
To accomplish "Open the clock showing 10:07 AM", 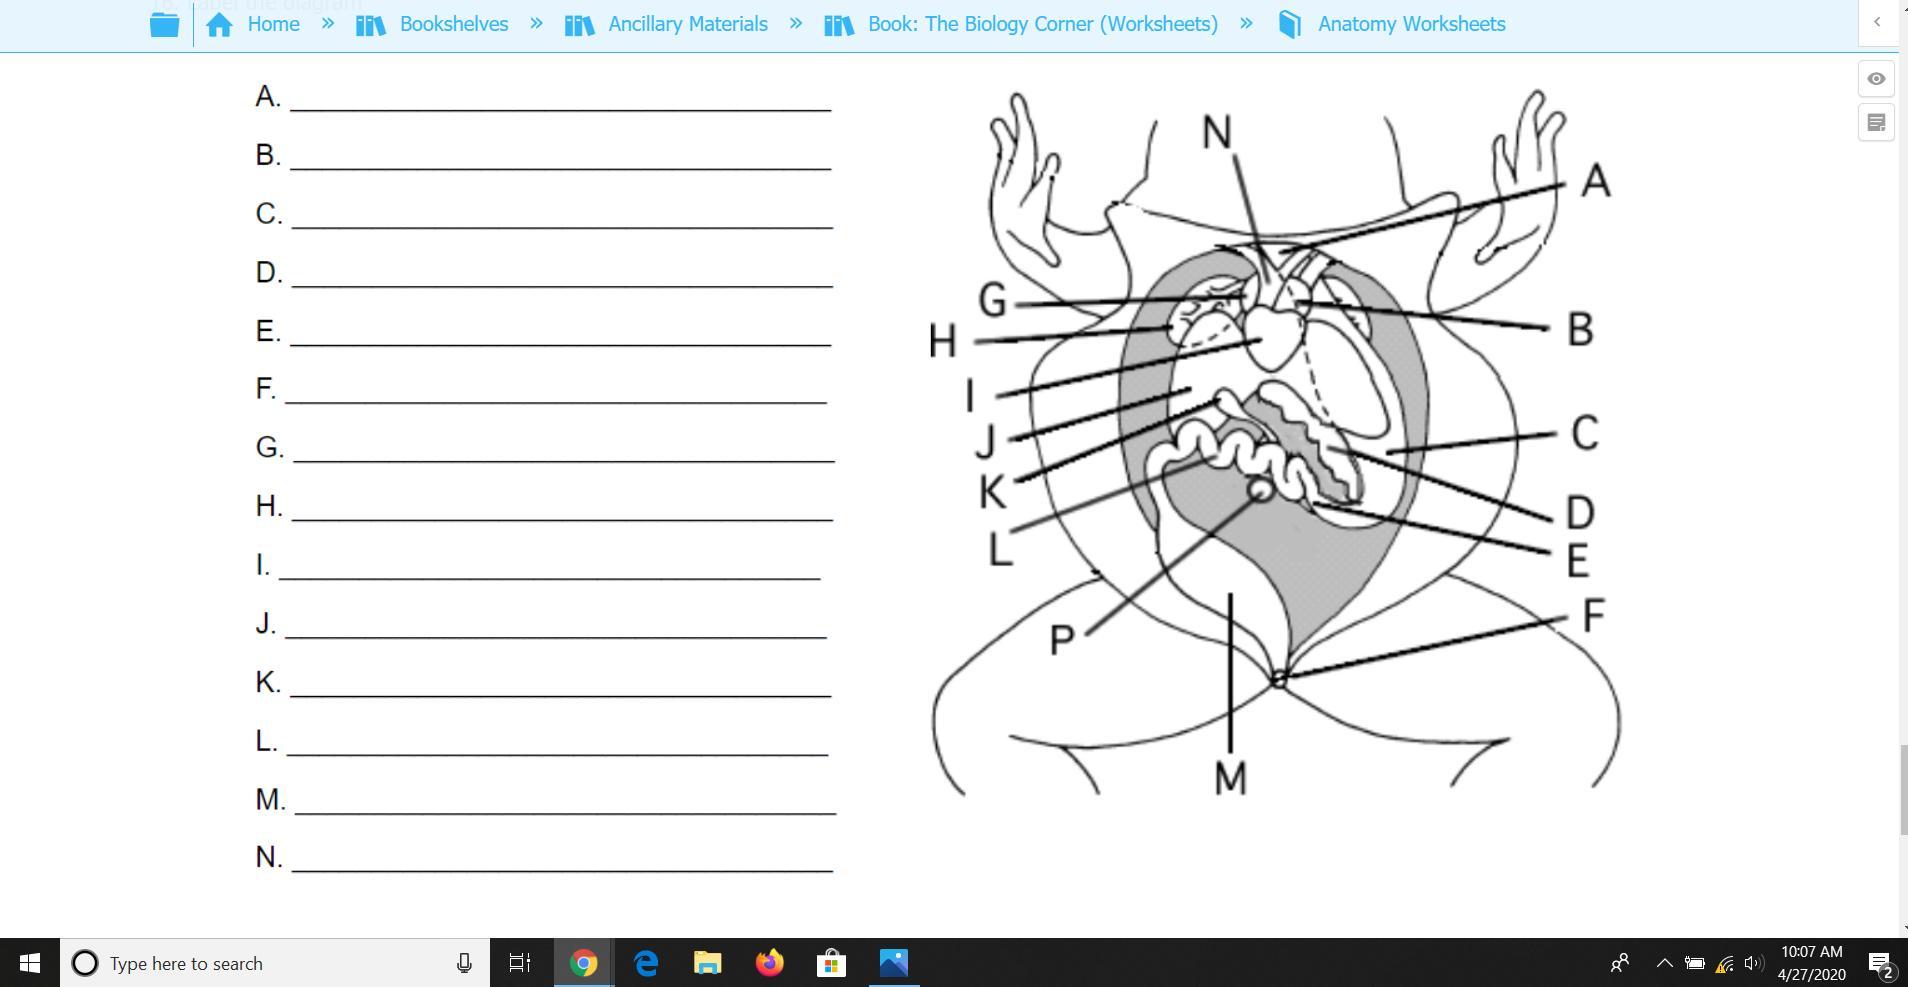I will [1812, 963].
